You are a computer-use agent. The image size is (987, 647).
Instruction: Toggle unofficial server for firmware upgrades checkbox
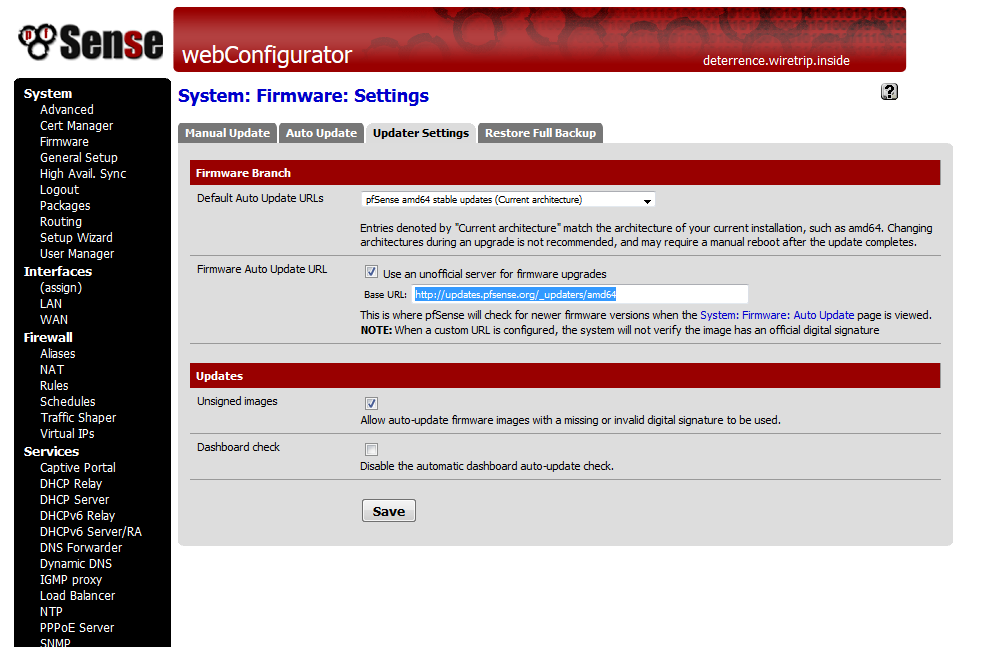click(371, 272)
